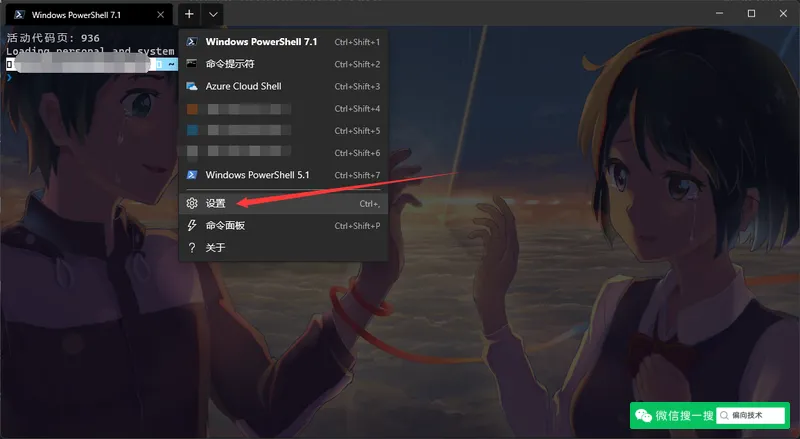Select the Windows PowerShell 7.1 tab
The height and width of the screenshot is (439, 800).
89,15
